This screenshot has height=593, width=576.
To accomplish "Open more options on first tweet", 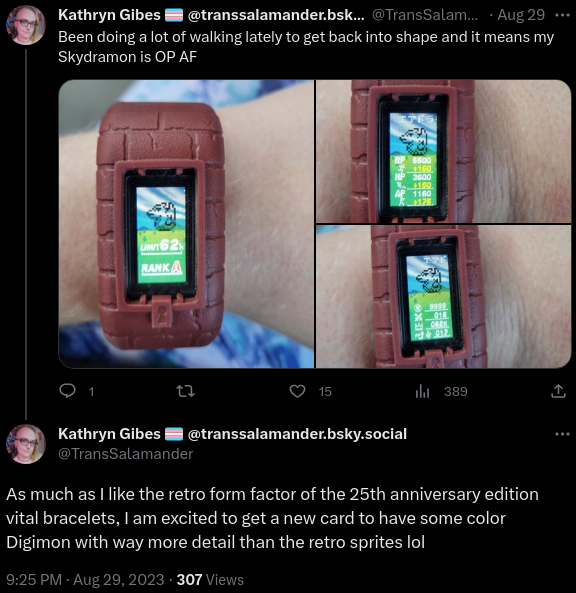I will [562, 16].
